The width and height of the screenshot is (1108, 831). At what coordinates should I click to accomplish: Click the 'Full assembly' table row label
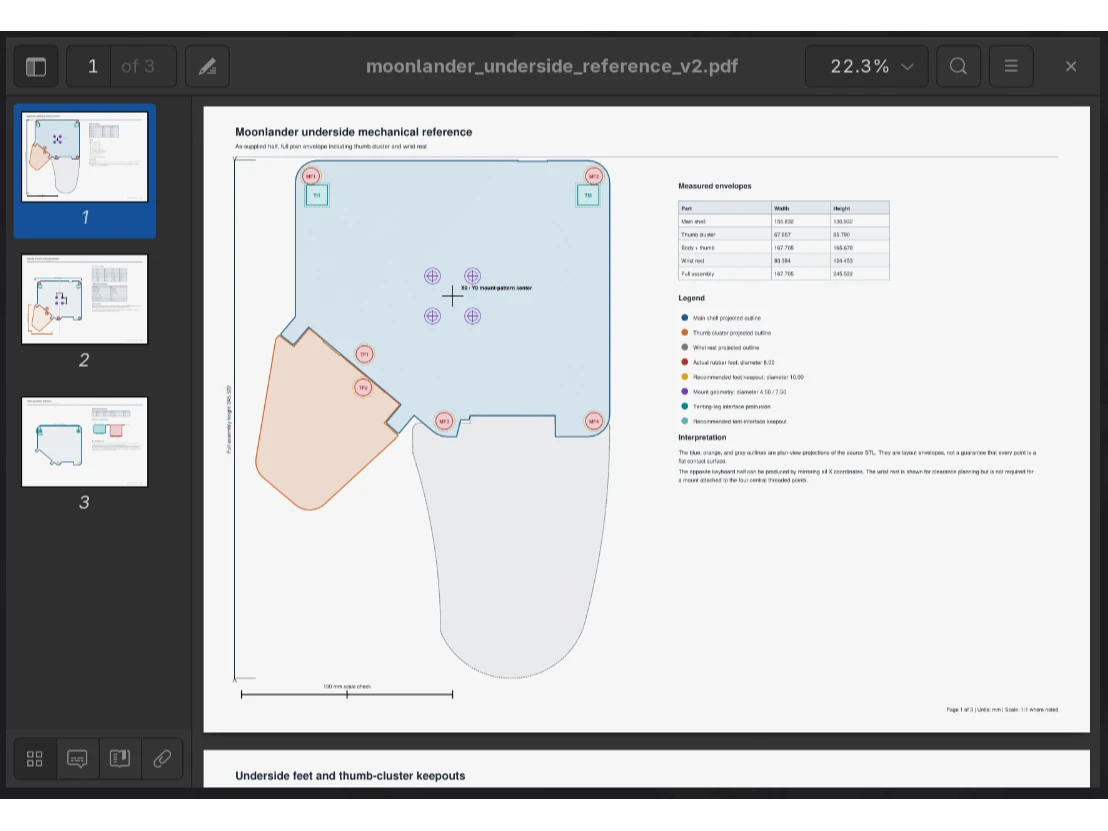pos(697,274)
